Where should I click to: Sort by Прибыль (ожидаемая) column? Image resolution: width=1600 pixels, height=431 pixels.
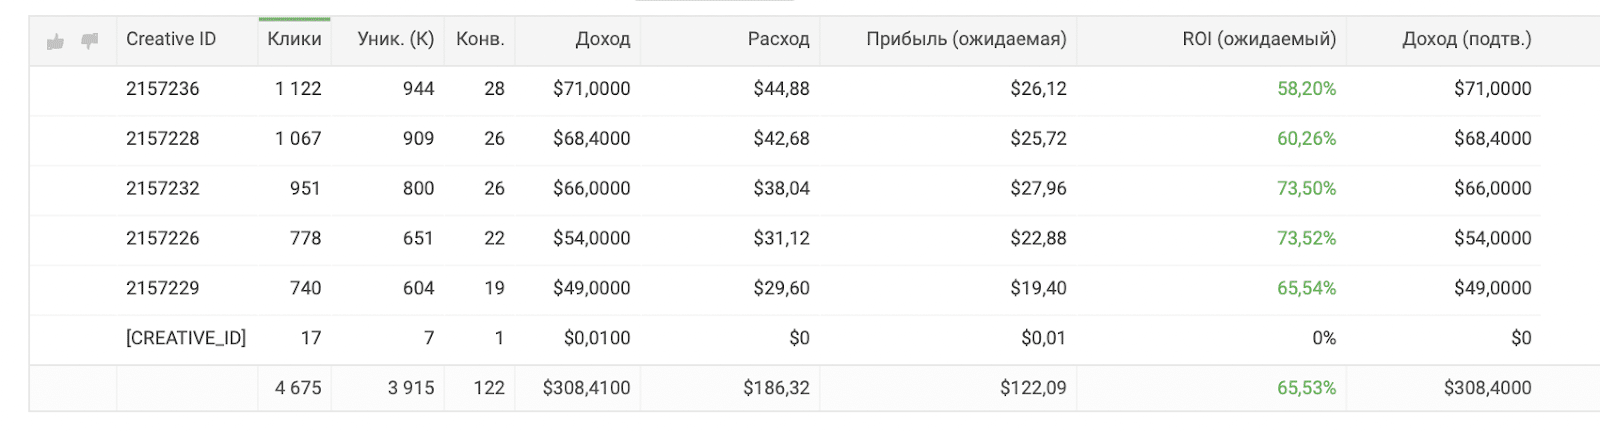click(966, 39)
